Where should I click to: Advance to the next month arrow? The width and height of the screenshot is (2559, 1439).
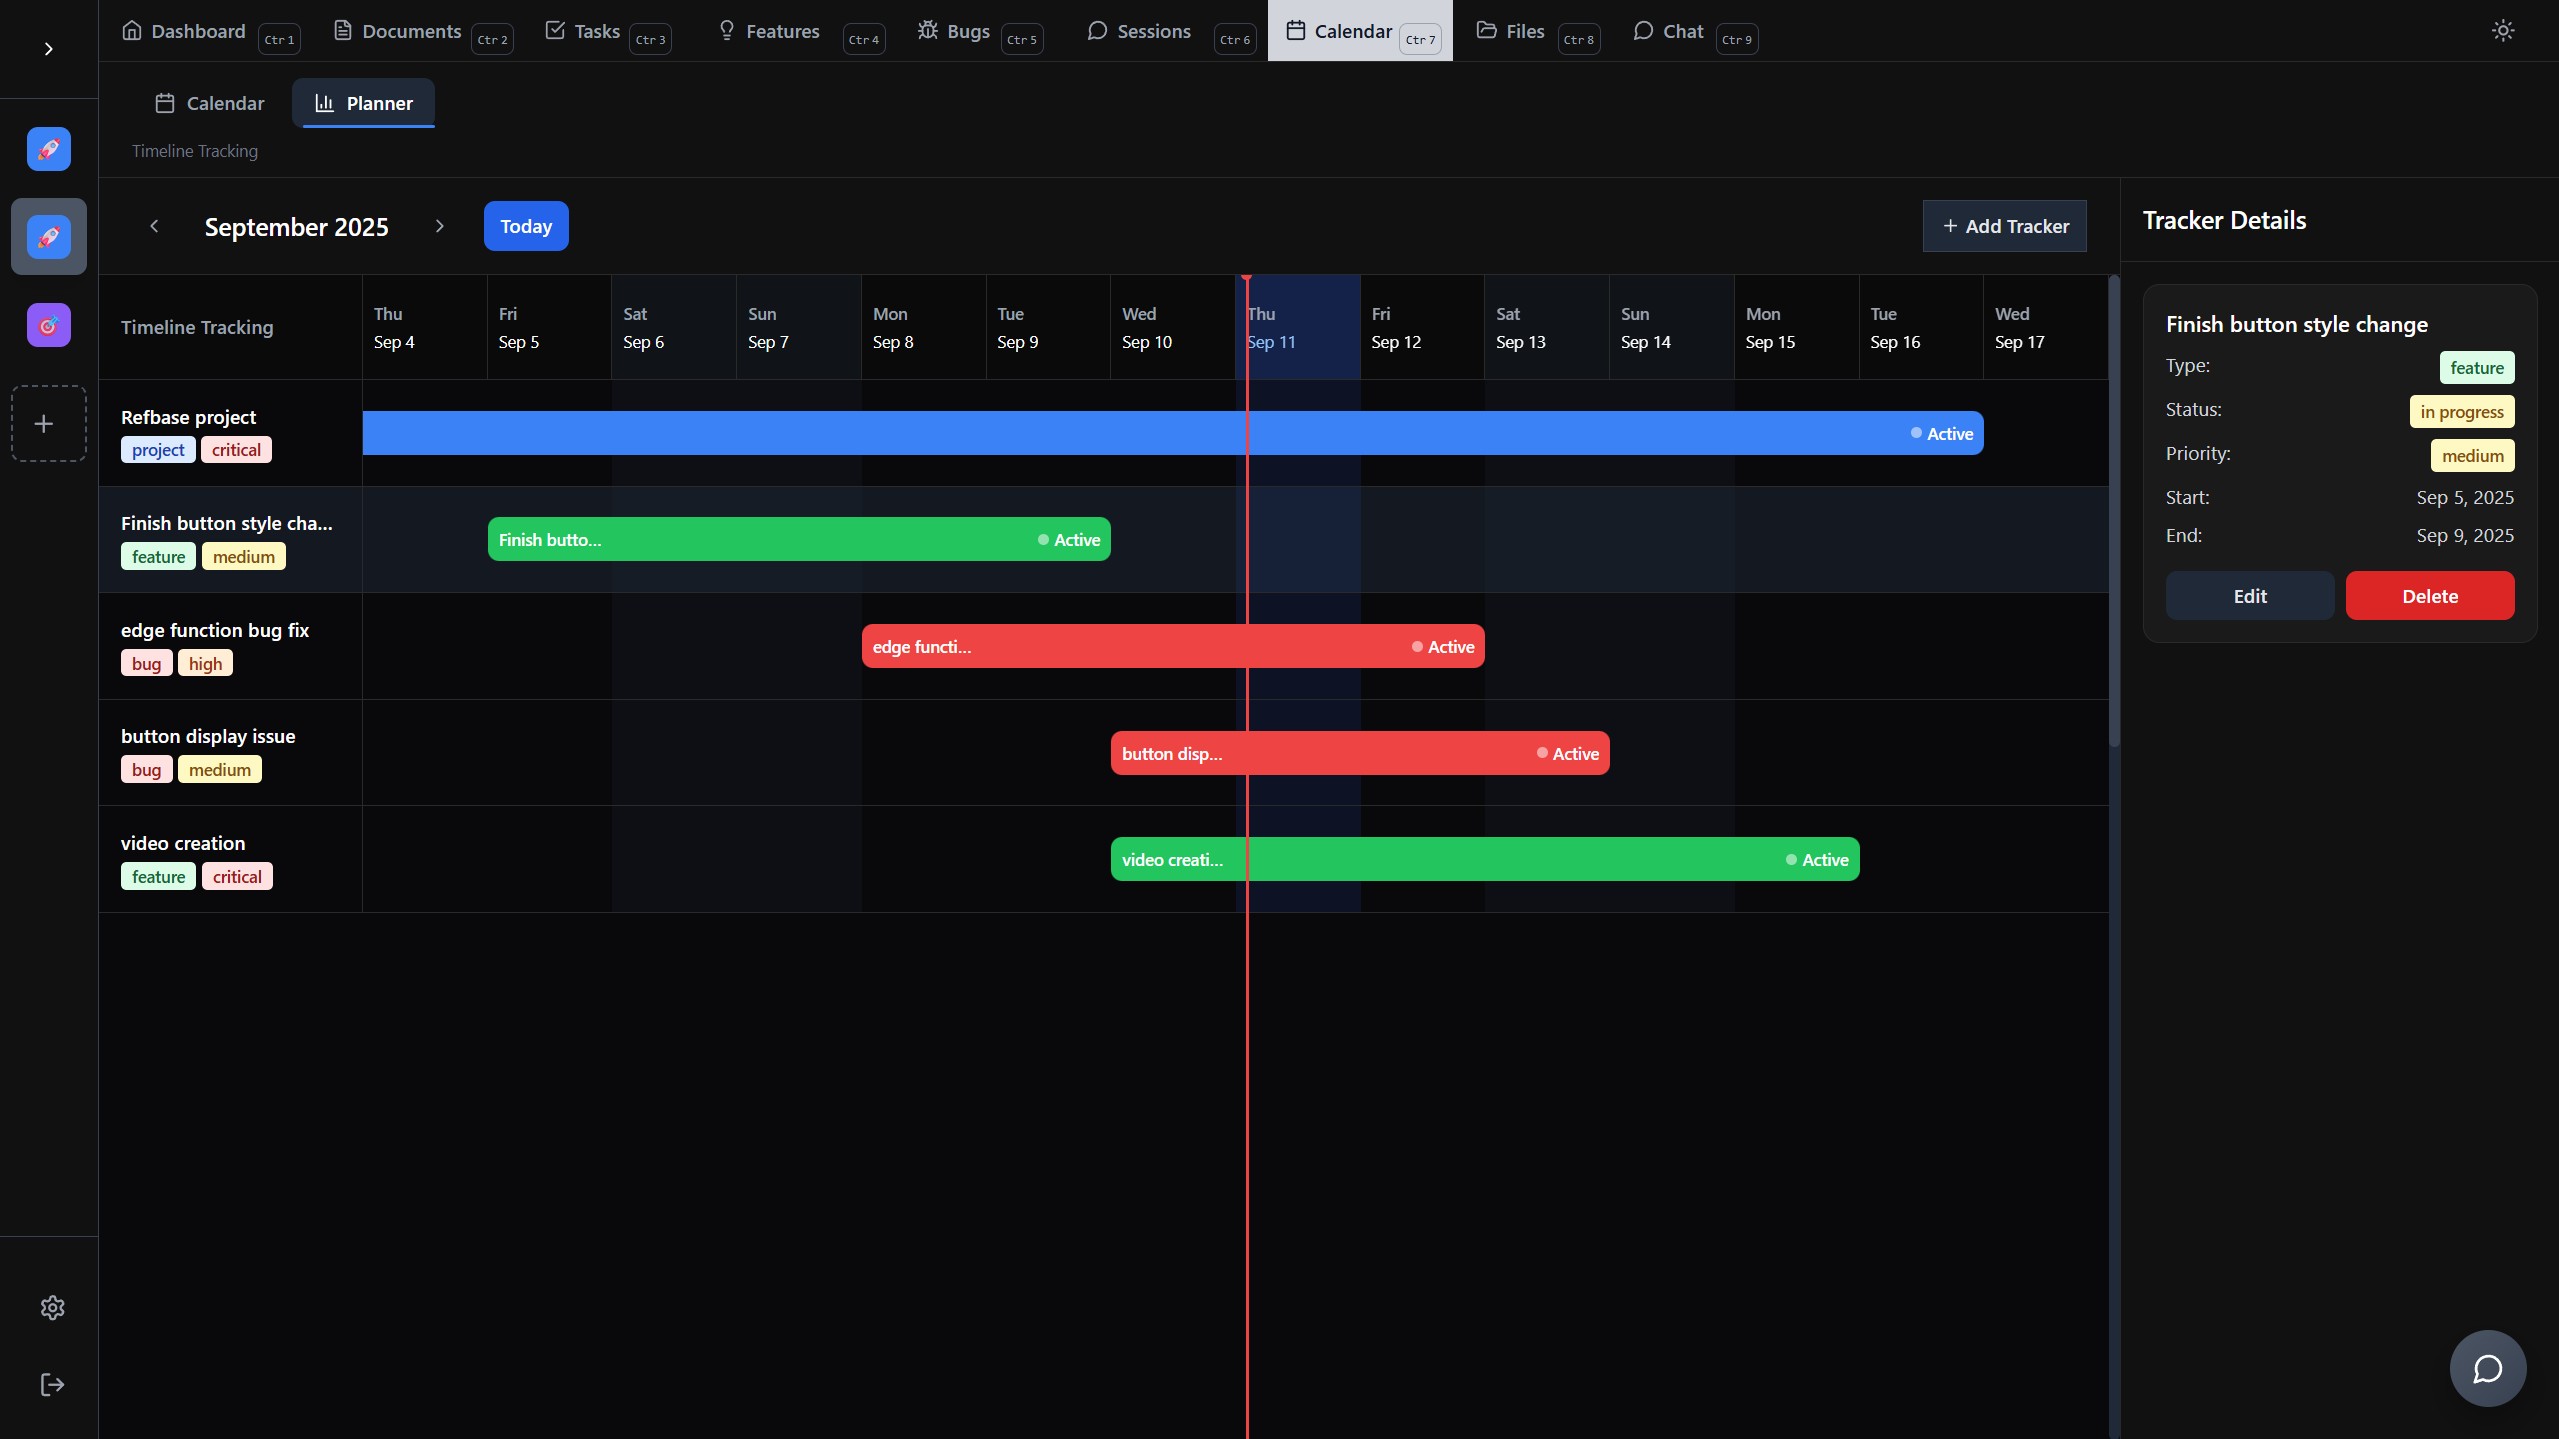click(x=439, y=226)
